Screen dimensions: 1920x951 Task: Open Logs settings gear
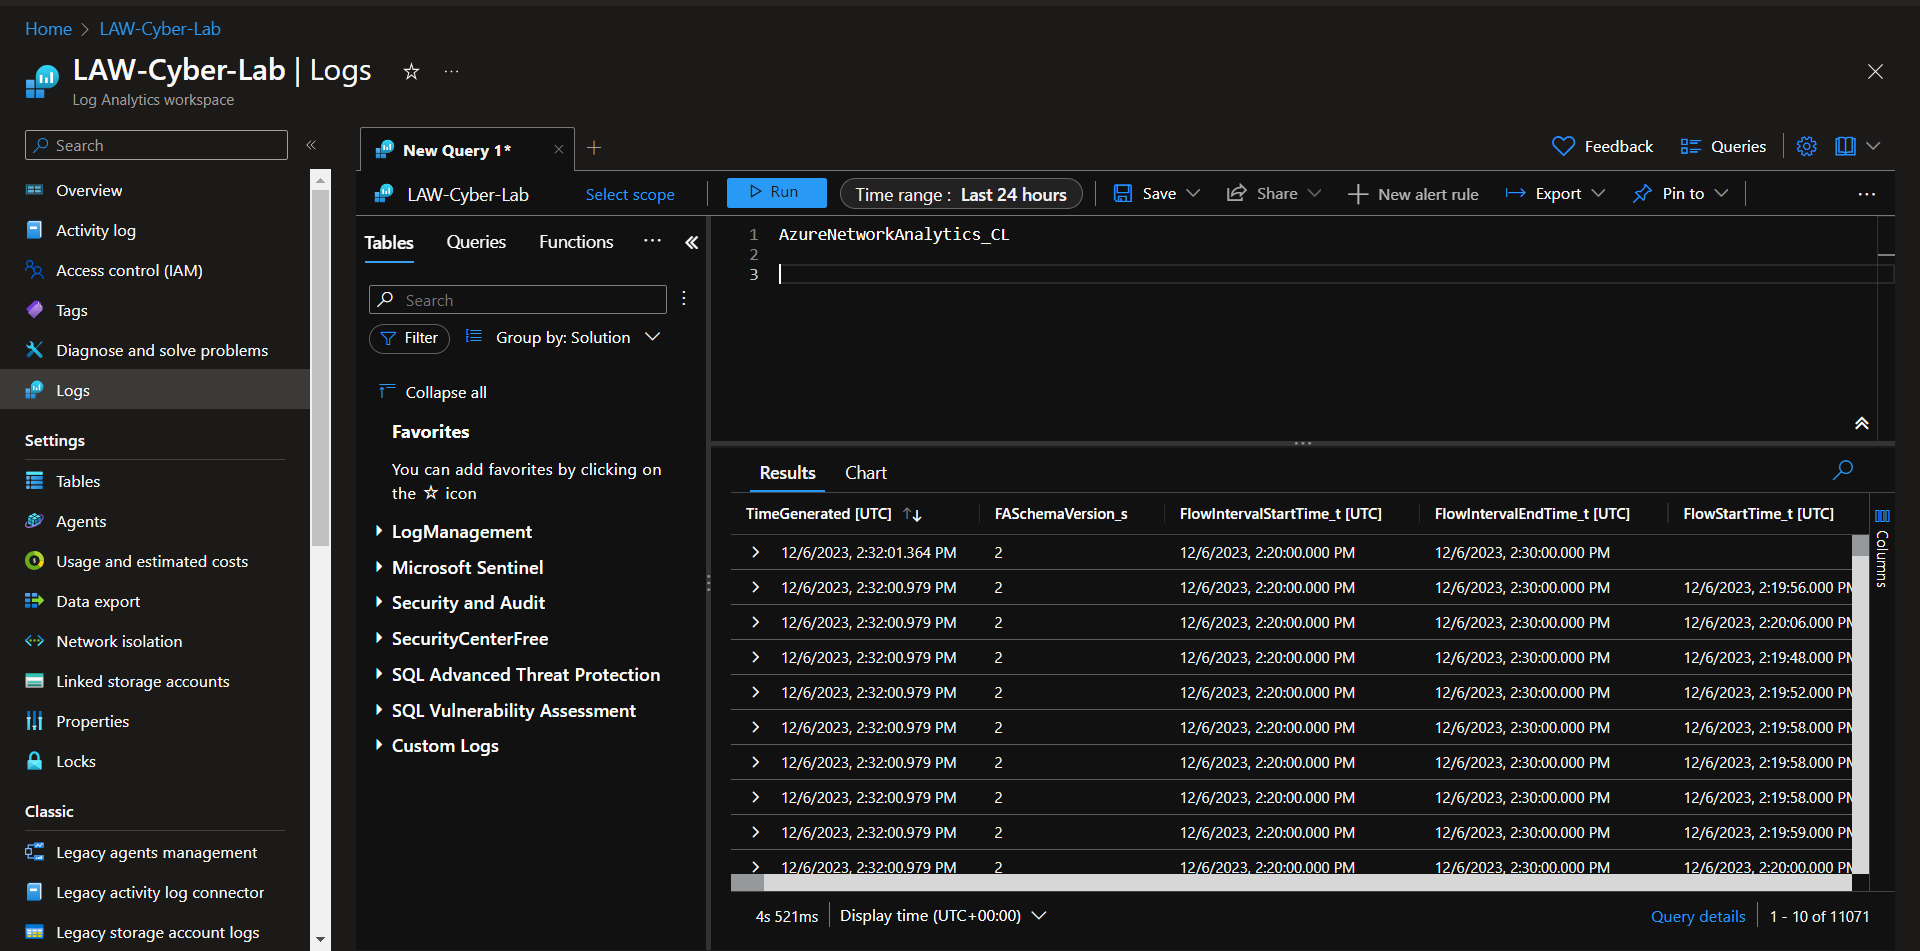[1806, 146]
